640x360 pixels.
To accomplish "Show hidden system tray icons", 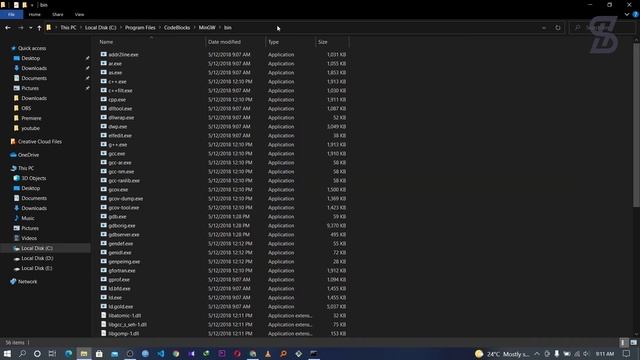I will [x=537, y=353].
